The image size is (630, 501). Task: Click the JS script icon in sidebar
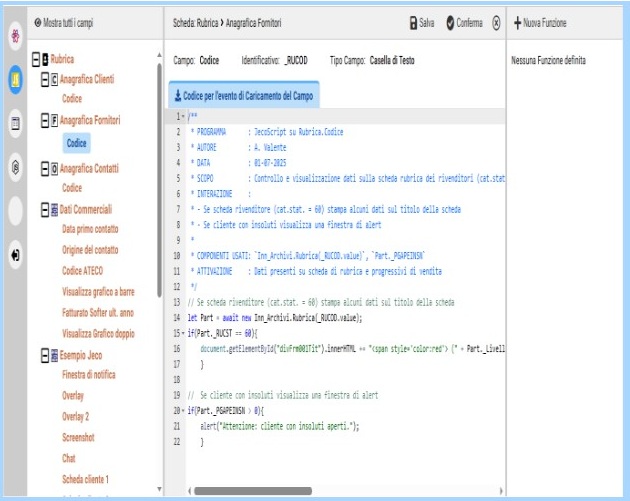click(x=15, y=77)
